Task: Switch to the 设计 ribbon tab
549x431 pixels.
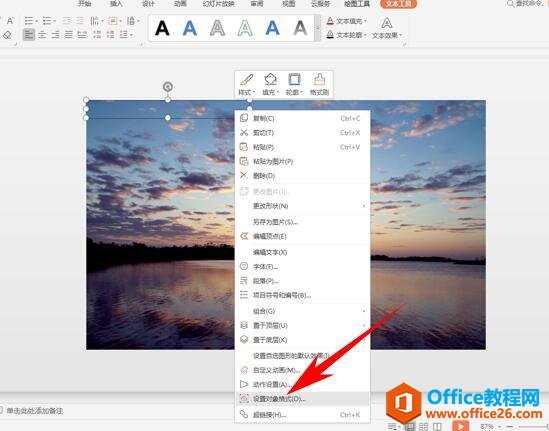Action: pyautogui.click(x=148, y=4)
